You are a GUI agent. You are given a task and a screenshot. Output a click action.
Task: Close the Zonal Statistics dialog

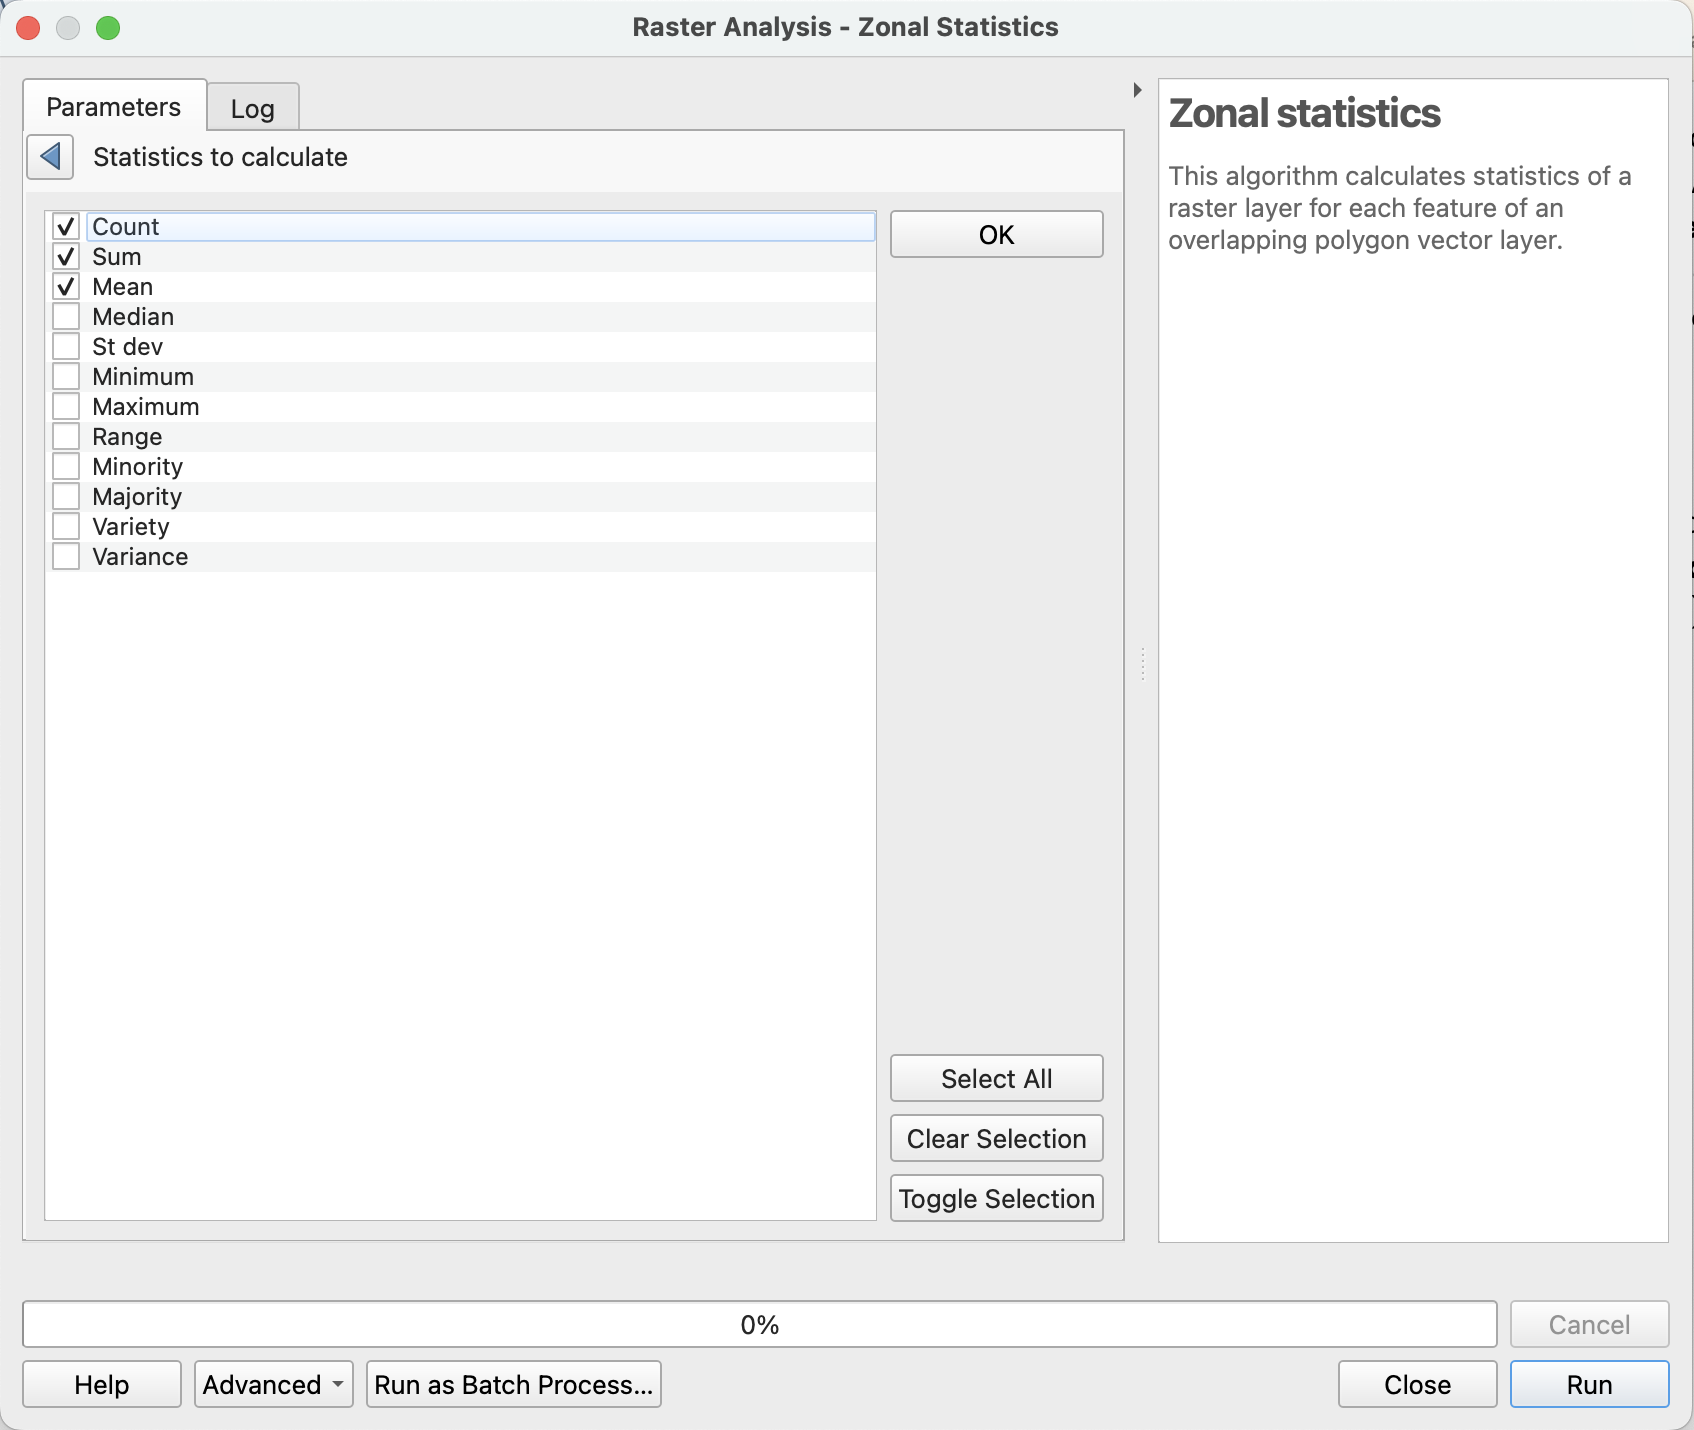1418,1384
